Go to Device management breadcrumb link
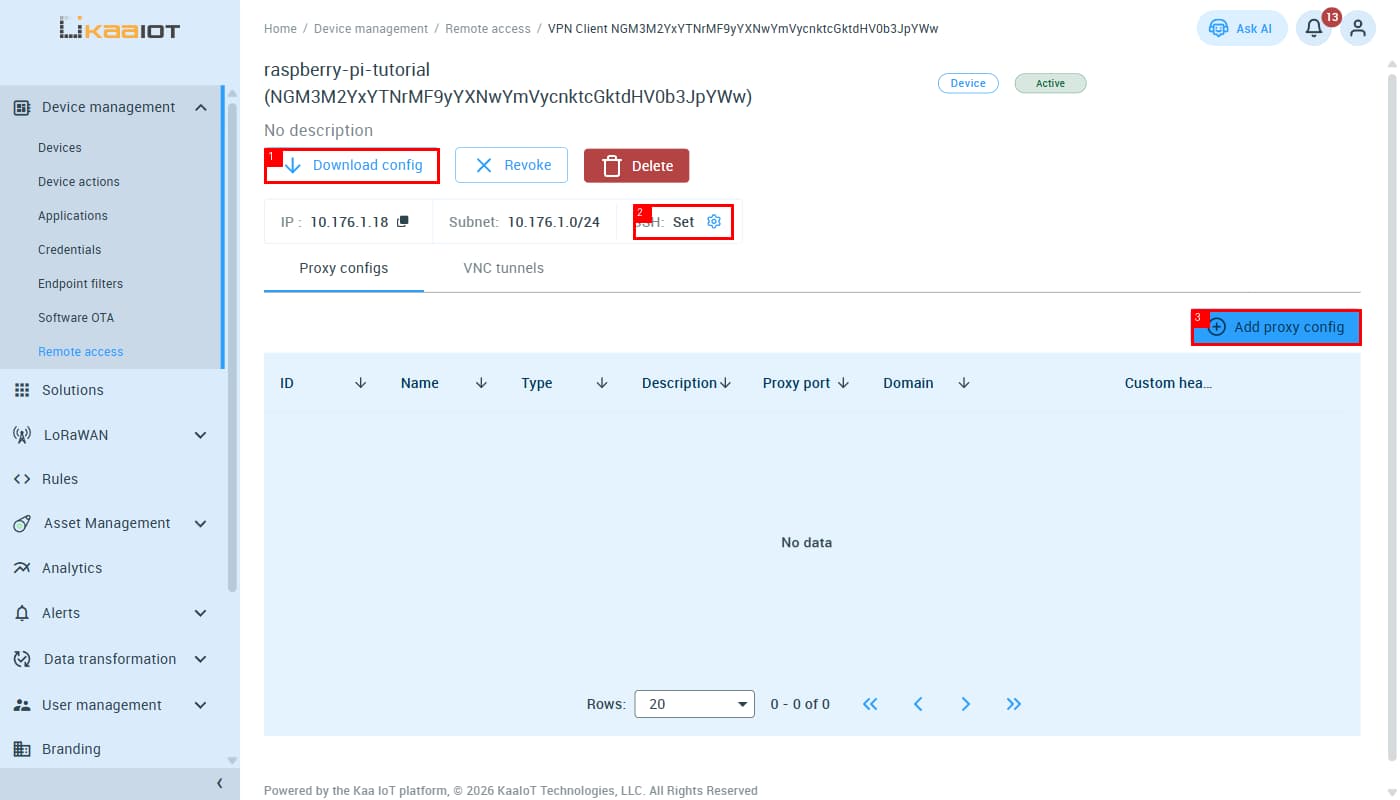 (371, 29)
